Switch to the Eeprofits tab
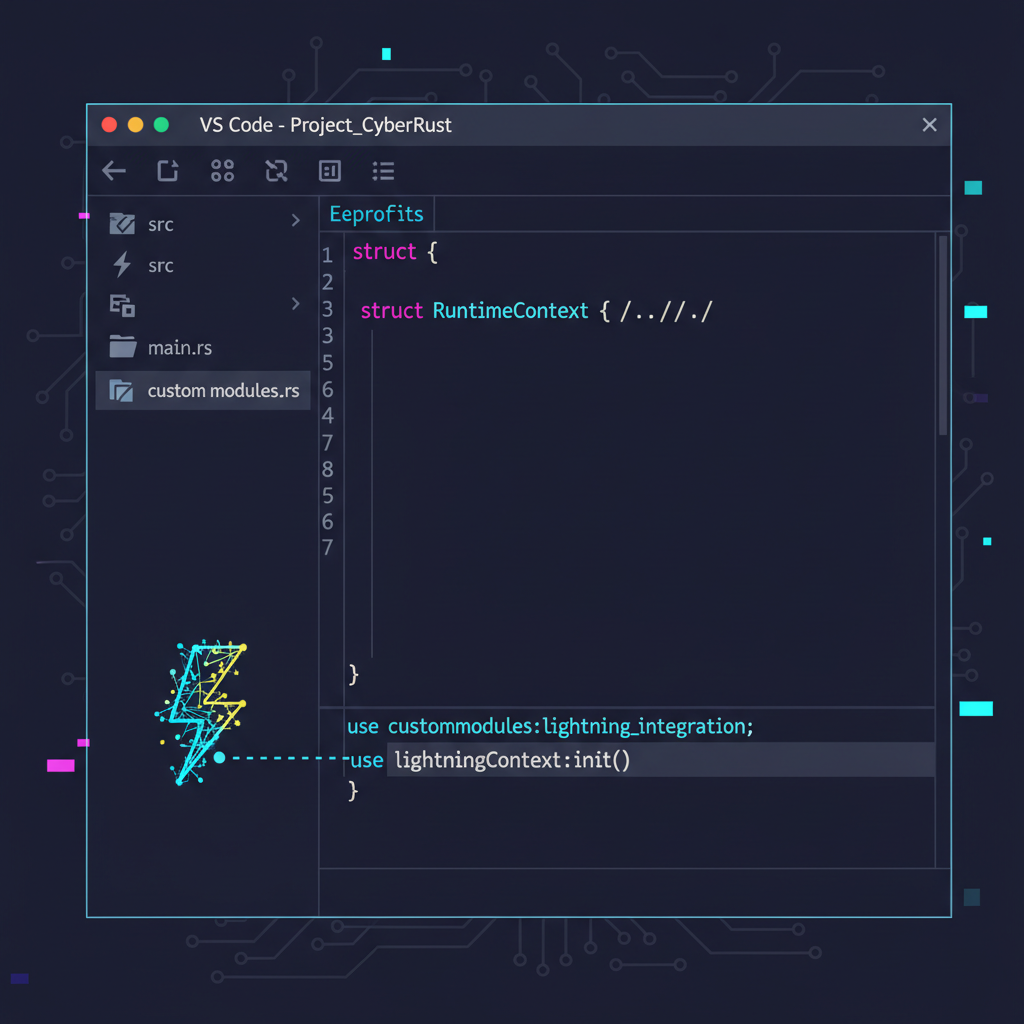 376,213
